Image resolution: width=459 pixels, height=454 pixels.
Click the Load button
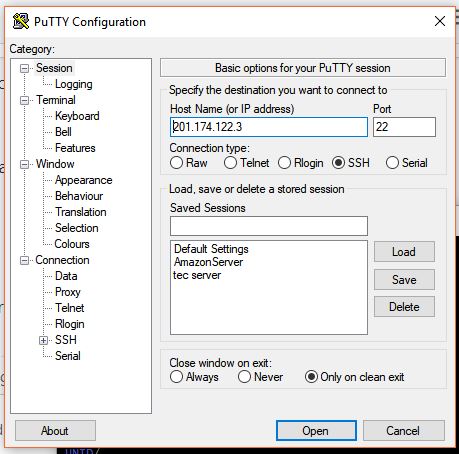pos(404,252)
